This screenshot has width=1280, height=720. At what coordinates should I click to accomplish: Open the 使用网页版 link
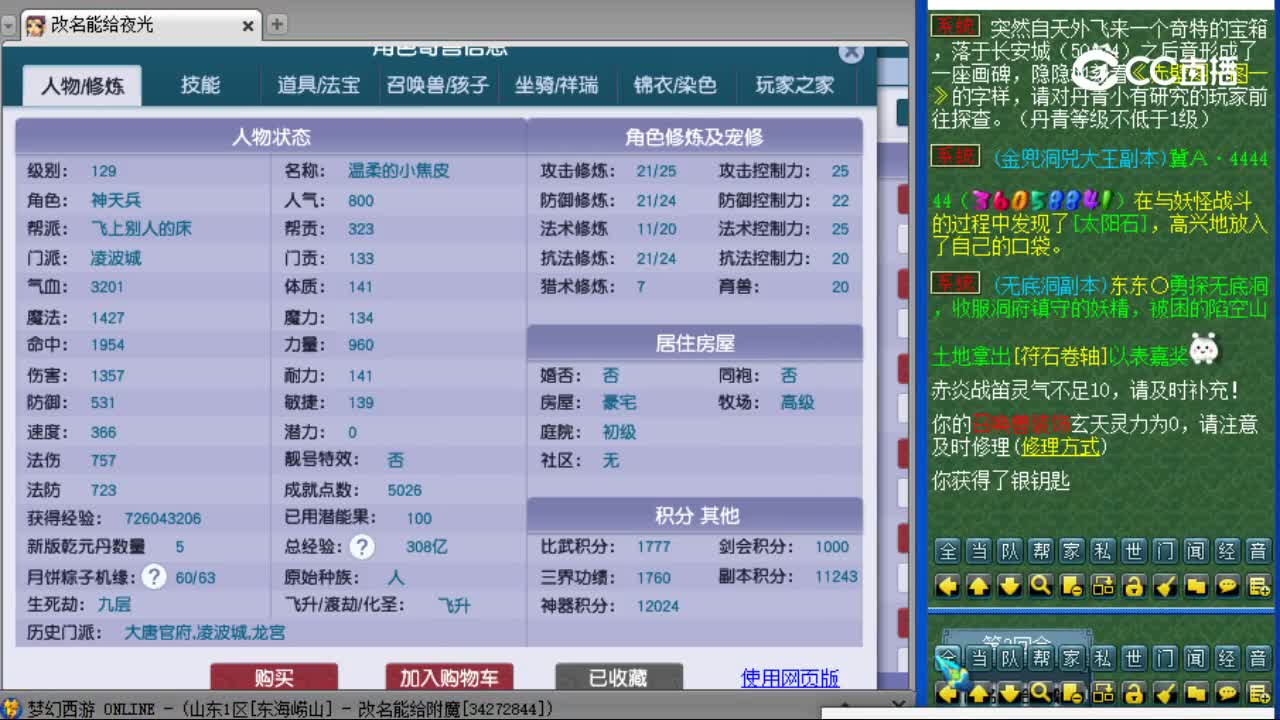coord(790,678)
